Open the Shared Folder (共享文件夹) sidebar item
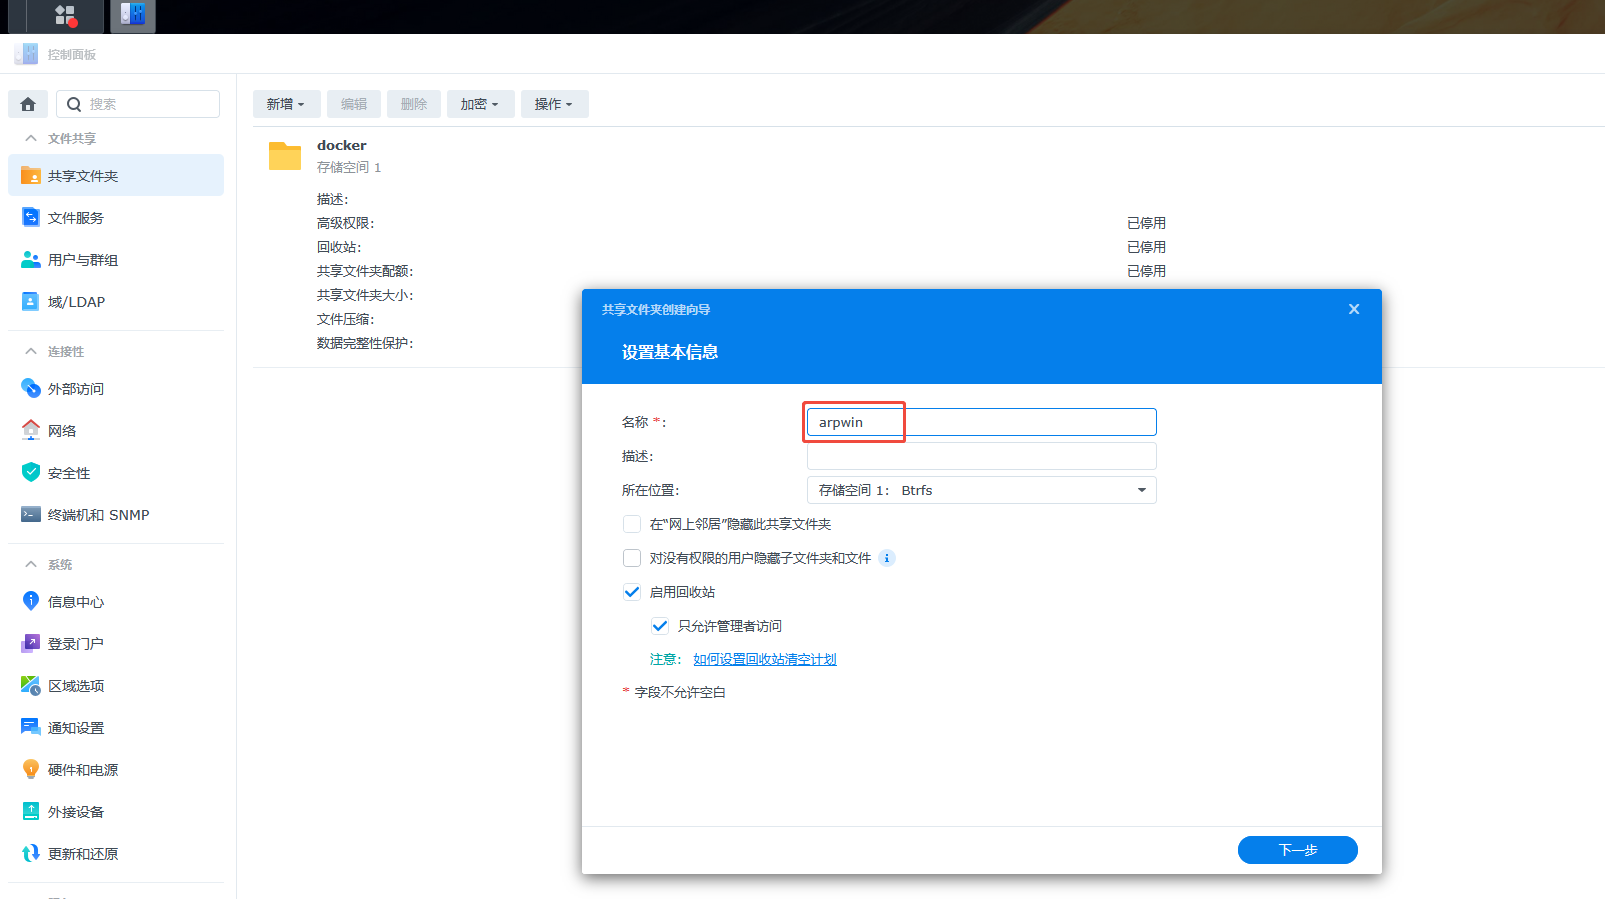Image resolution: width=1605 pixels, height=899 pixels. 83,176
